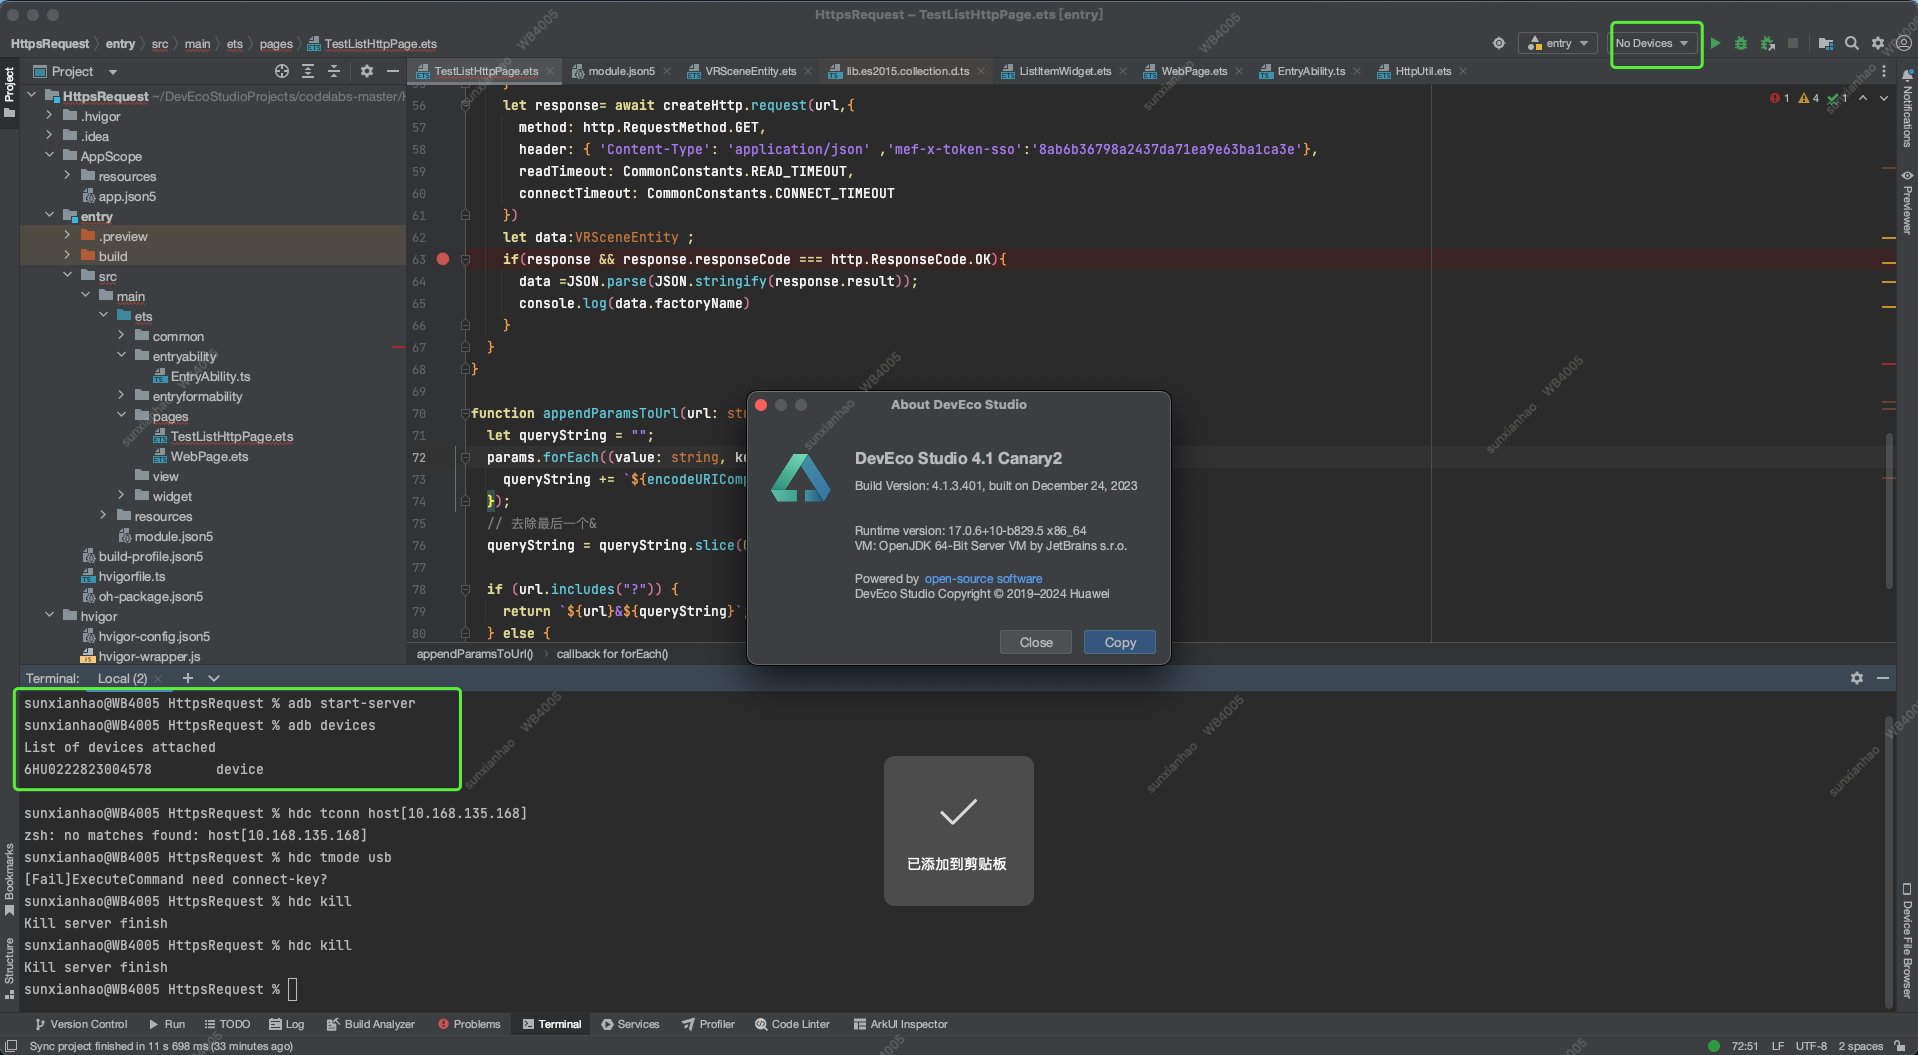
Task: Switch to HttpUtil.ets editor tab
Action: pos(1422,71)
